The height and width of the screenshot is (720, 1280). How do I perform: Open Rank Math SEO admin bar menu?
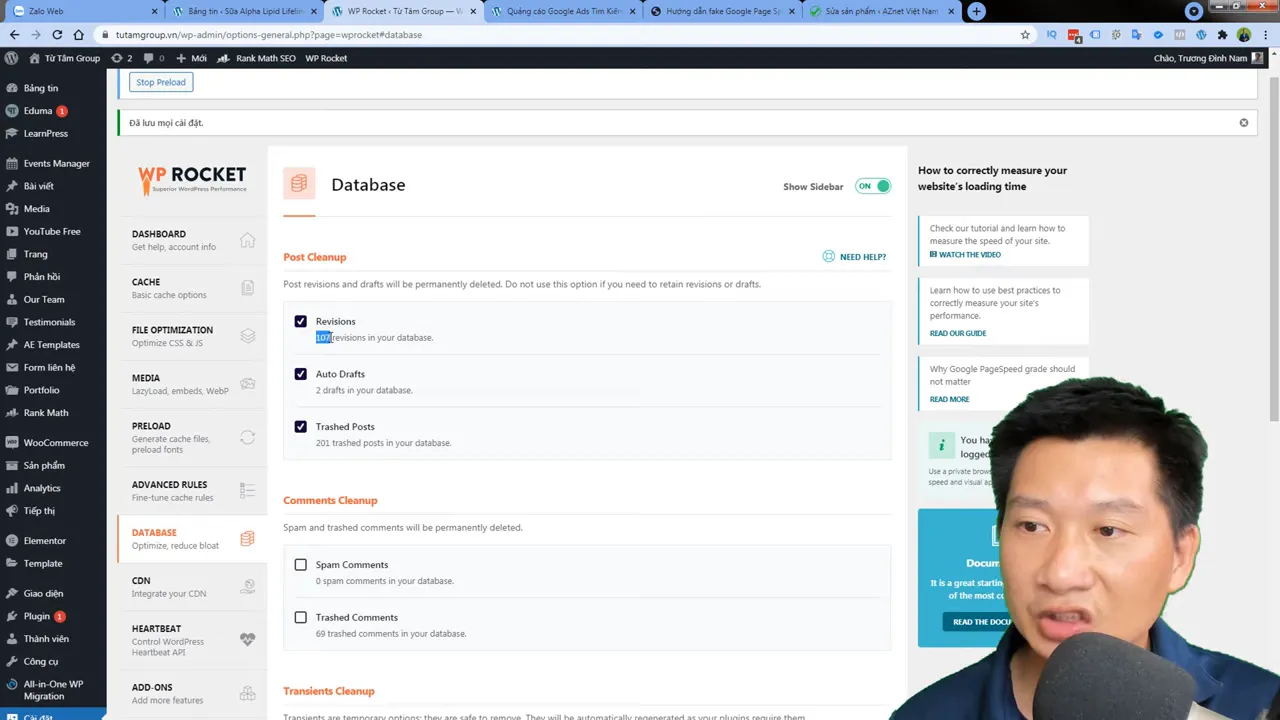pyautogui.click(x=257, y=58)
